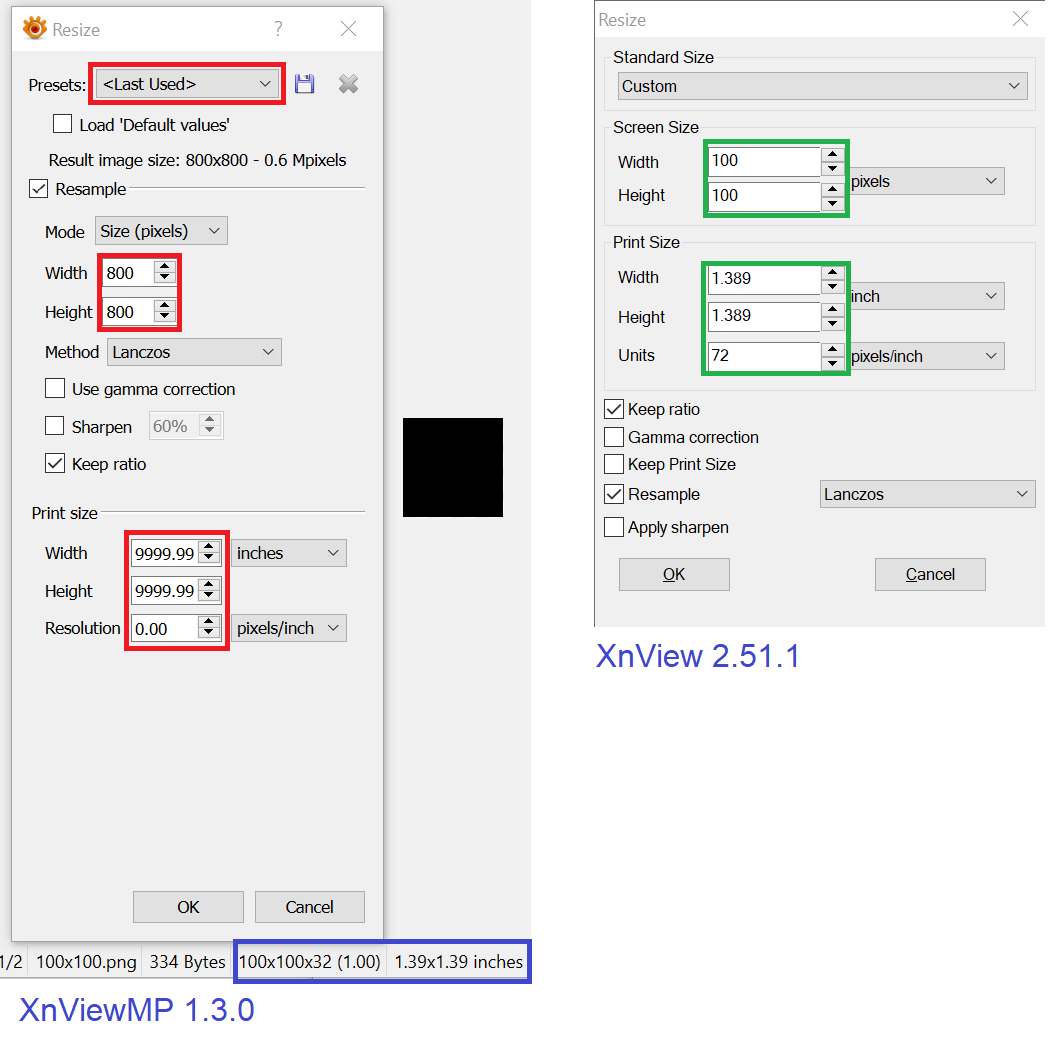Click XnView Screen Size Height field 100
This screenshot has height=1042, width=1049.
click(763, 196)
